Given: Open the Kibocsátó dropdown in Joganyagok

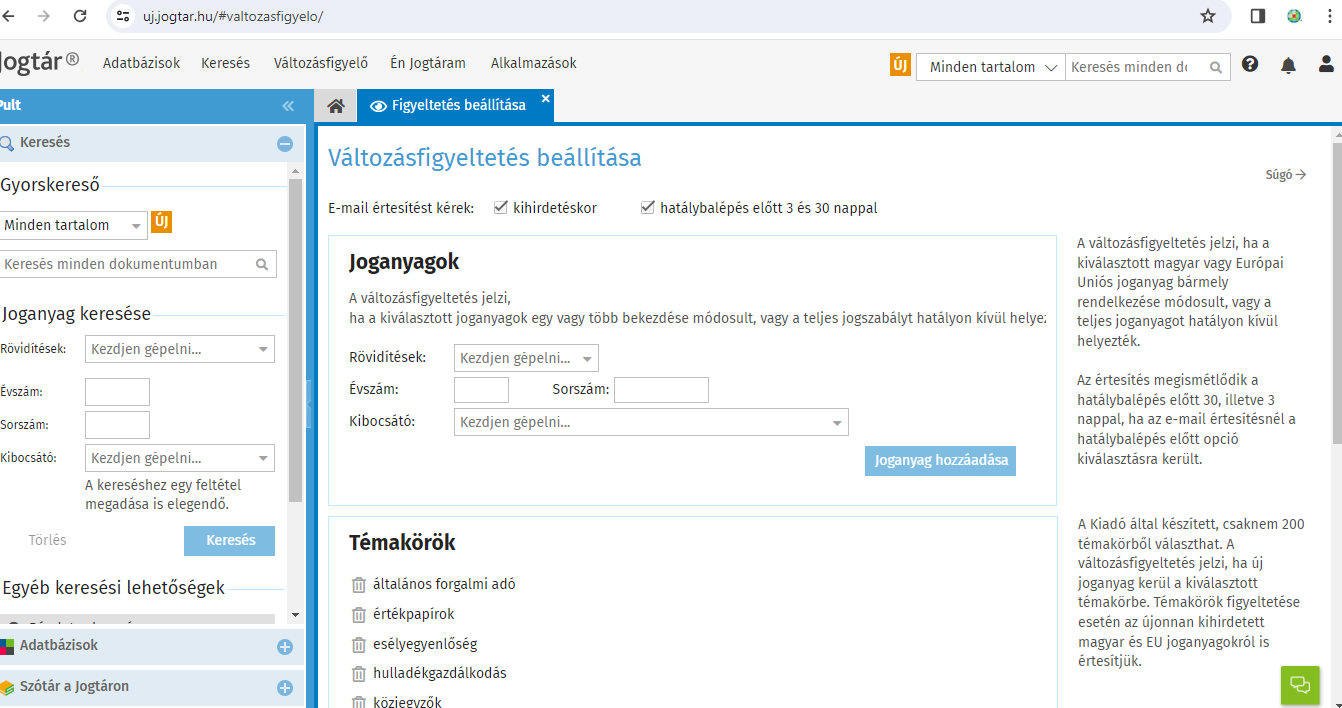Looking at the screenshot, I should coord(836,423).
